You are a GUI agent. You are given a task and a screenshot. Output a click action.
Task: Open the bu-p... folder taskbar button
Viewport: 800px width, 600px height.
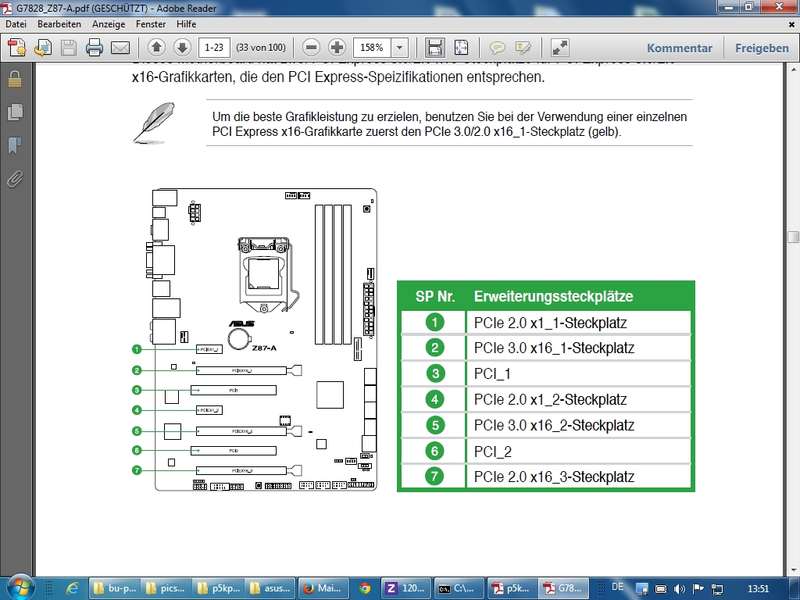pyautogui.click(x=115, y=588)
